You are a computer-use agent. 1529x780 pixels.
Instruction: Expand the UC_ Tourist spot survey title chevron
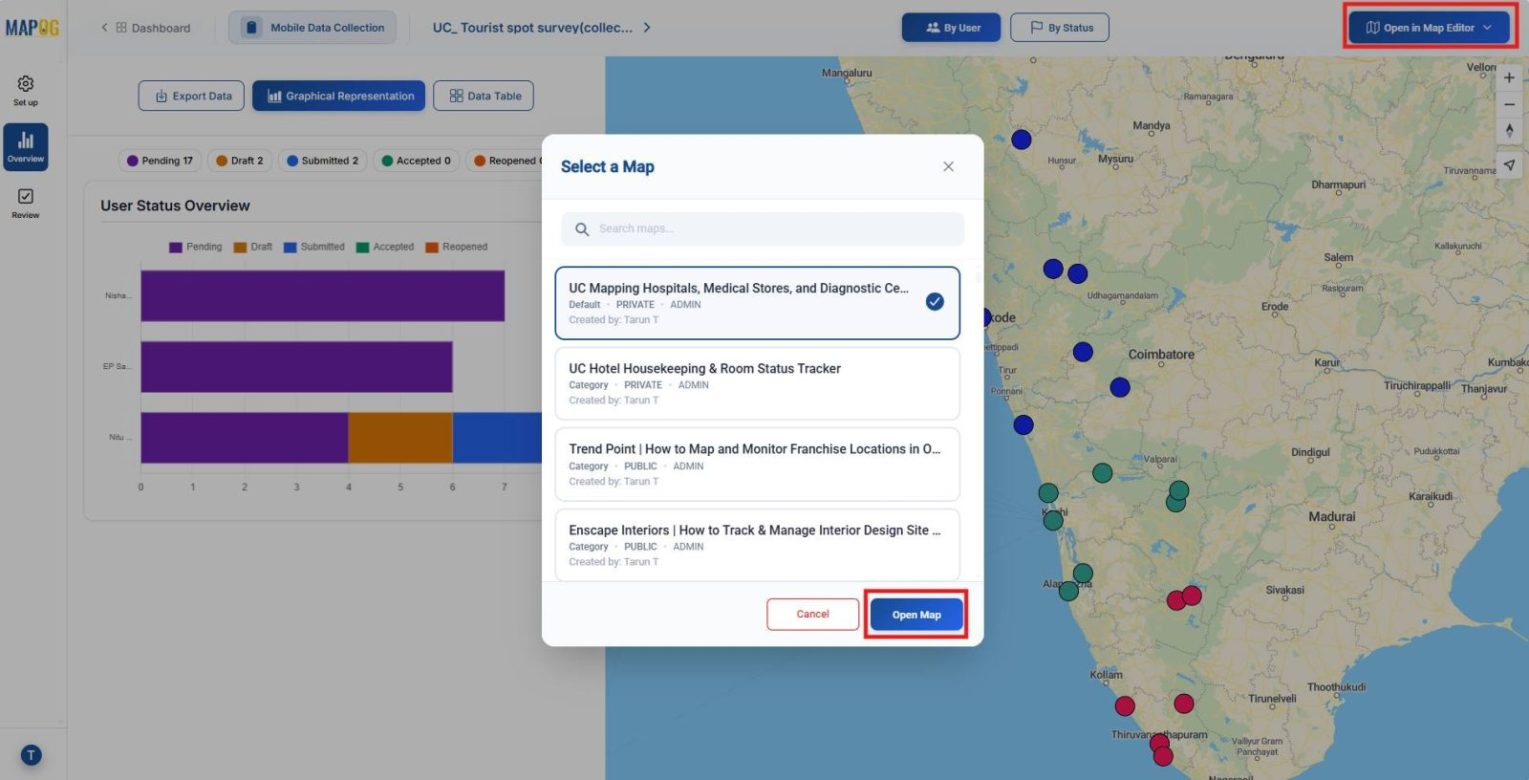[x=646, y=27]
